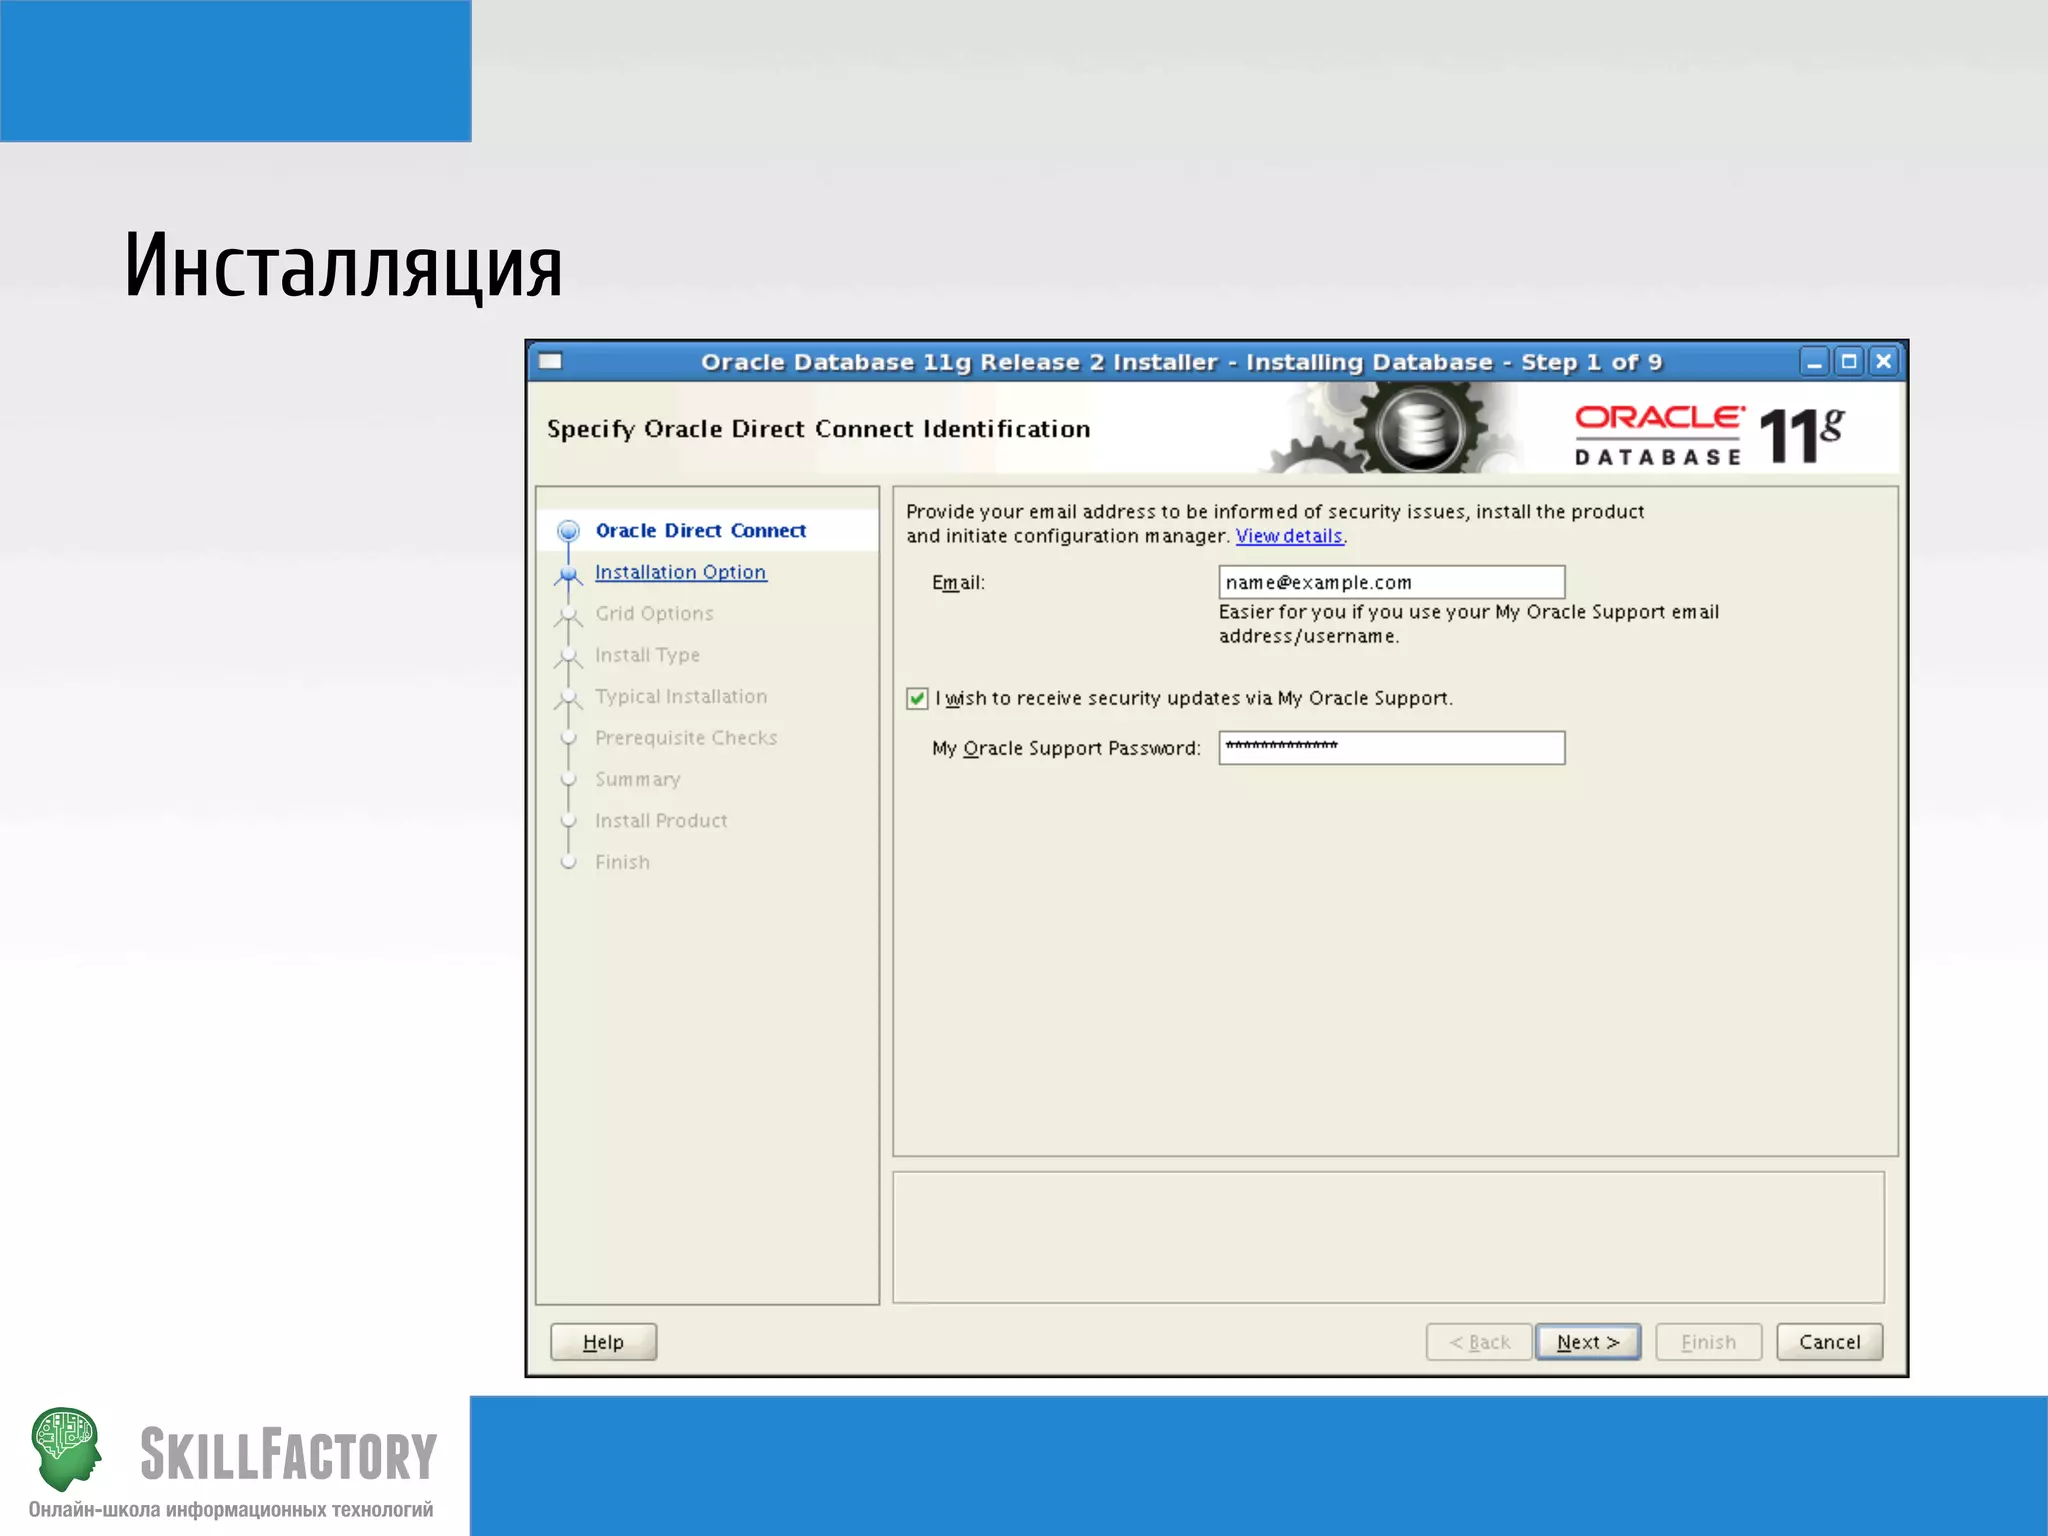
Task: Click the SkillFactory brain logo
Action: tap(66, 1449)
